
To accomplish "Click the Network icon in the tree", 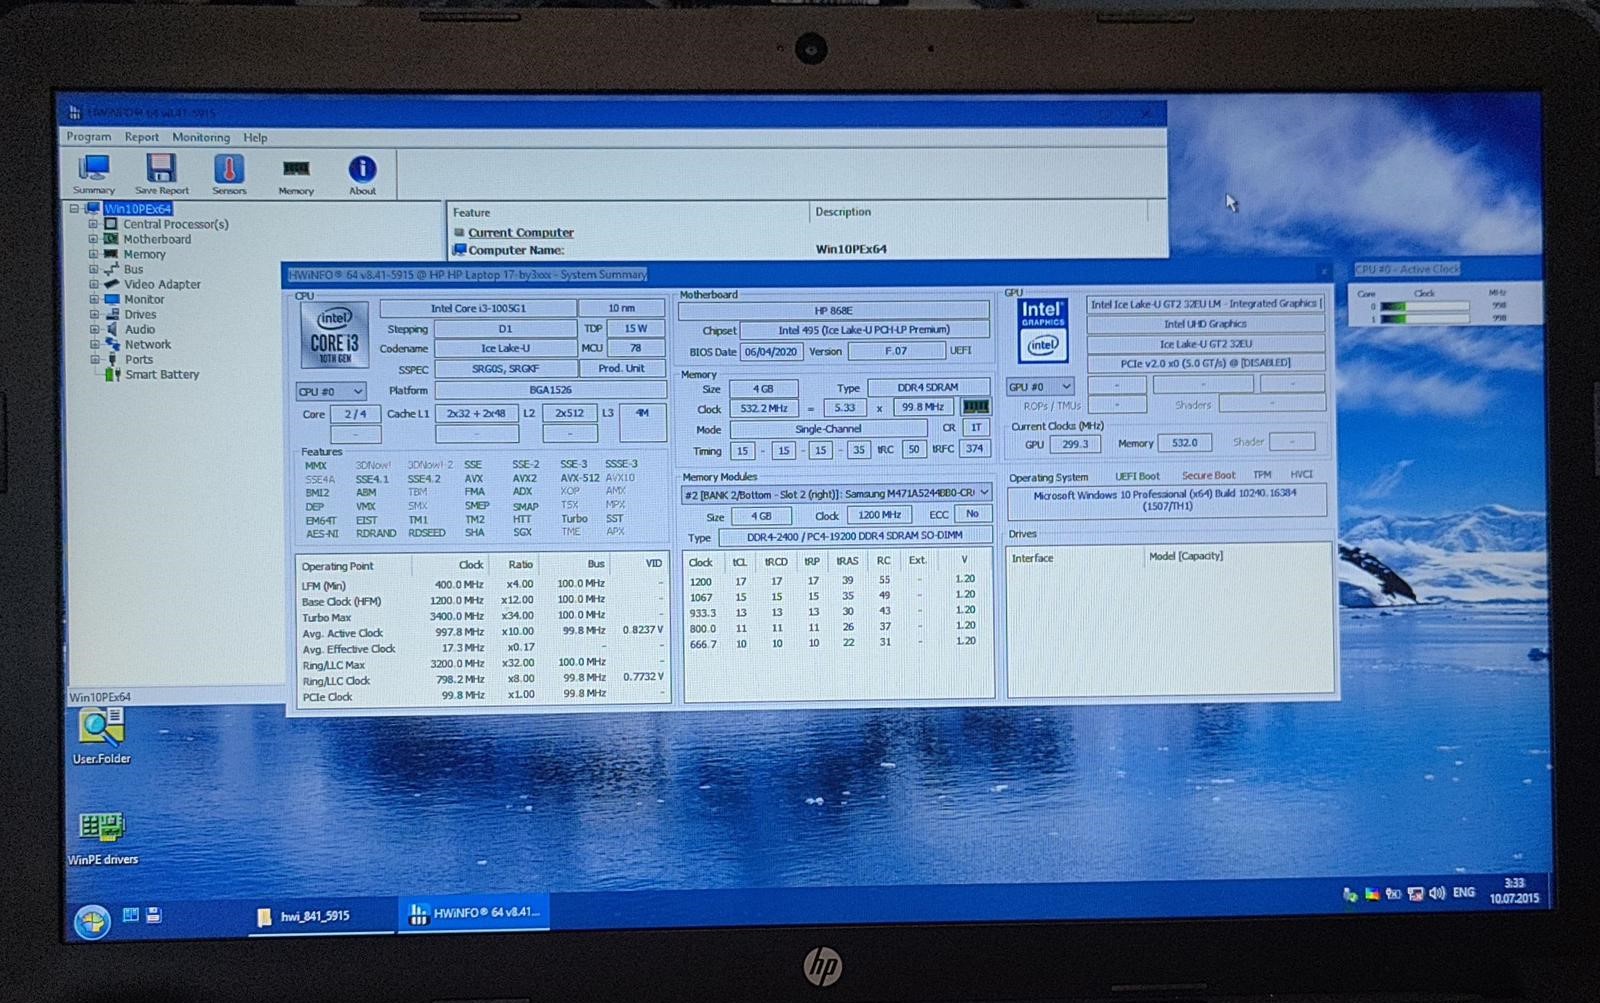I will click(112, 344).
